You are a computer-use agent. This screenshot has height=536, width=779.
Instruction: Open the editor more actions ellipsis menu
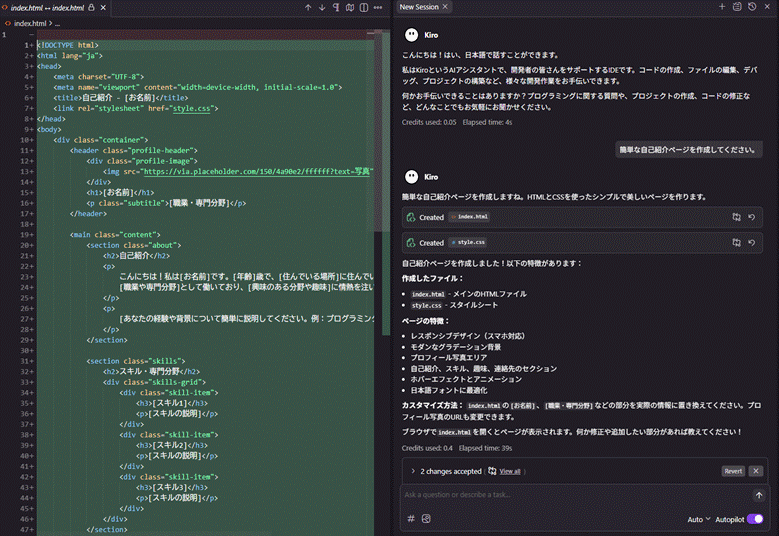tap(377, 8)
